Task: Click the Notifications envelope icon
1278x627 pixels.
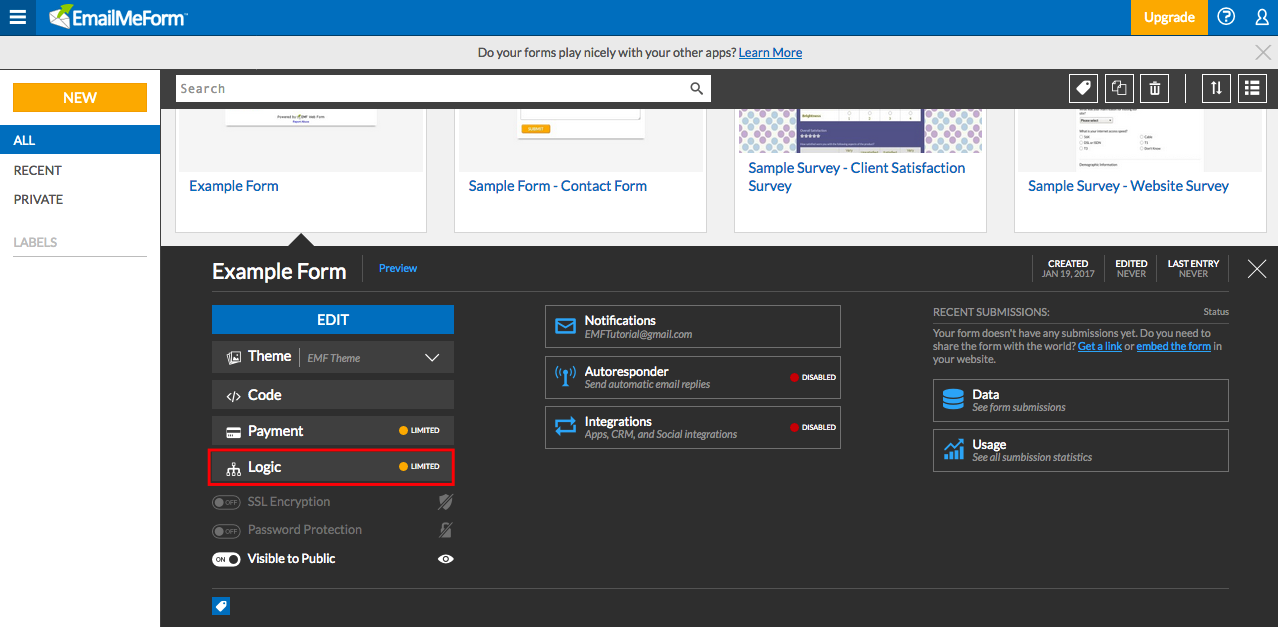Action: pyautogui.click(x=565, y=326)
